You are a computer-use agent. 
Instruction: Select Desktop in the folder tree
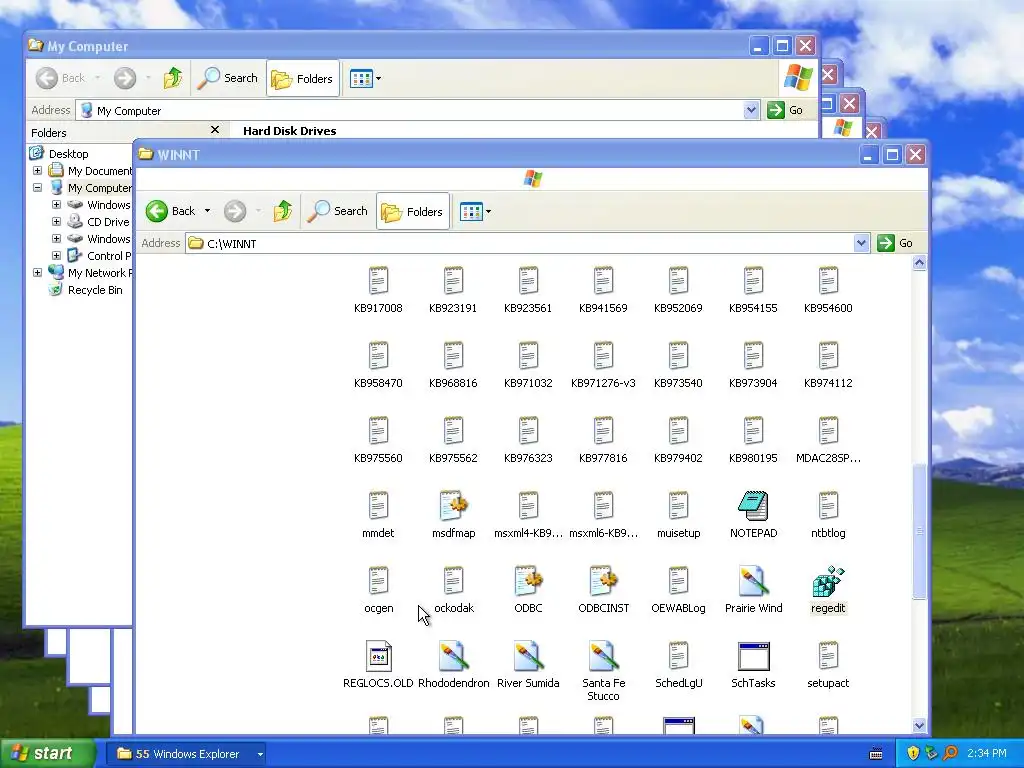pos(68,153)
